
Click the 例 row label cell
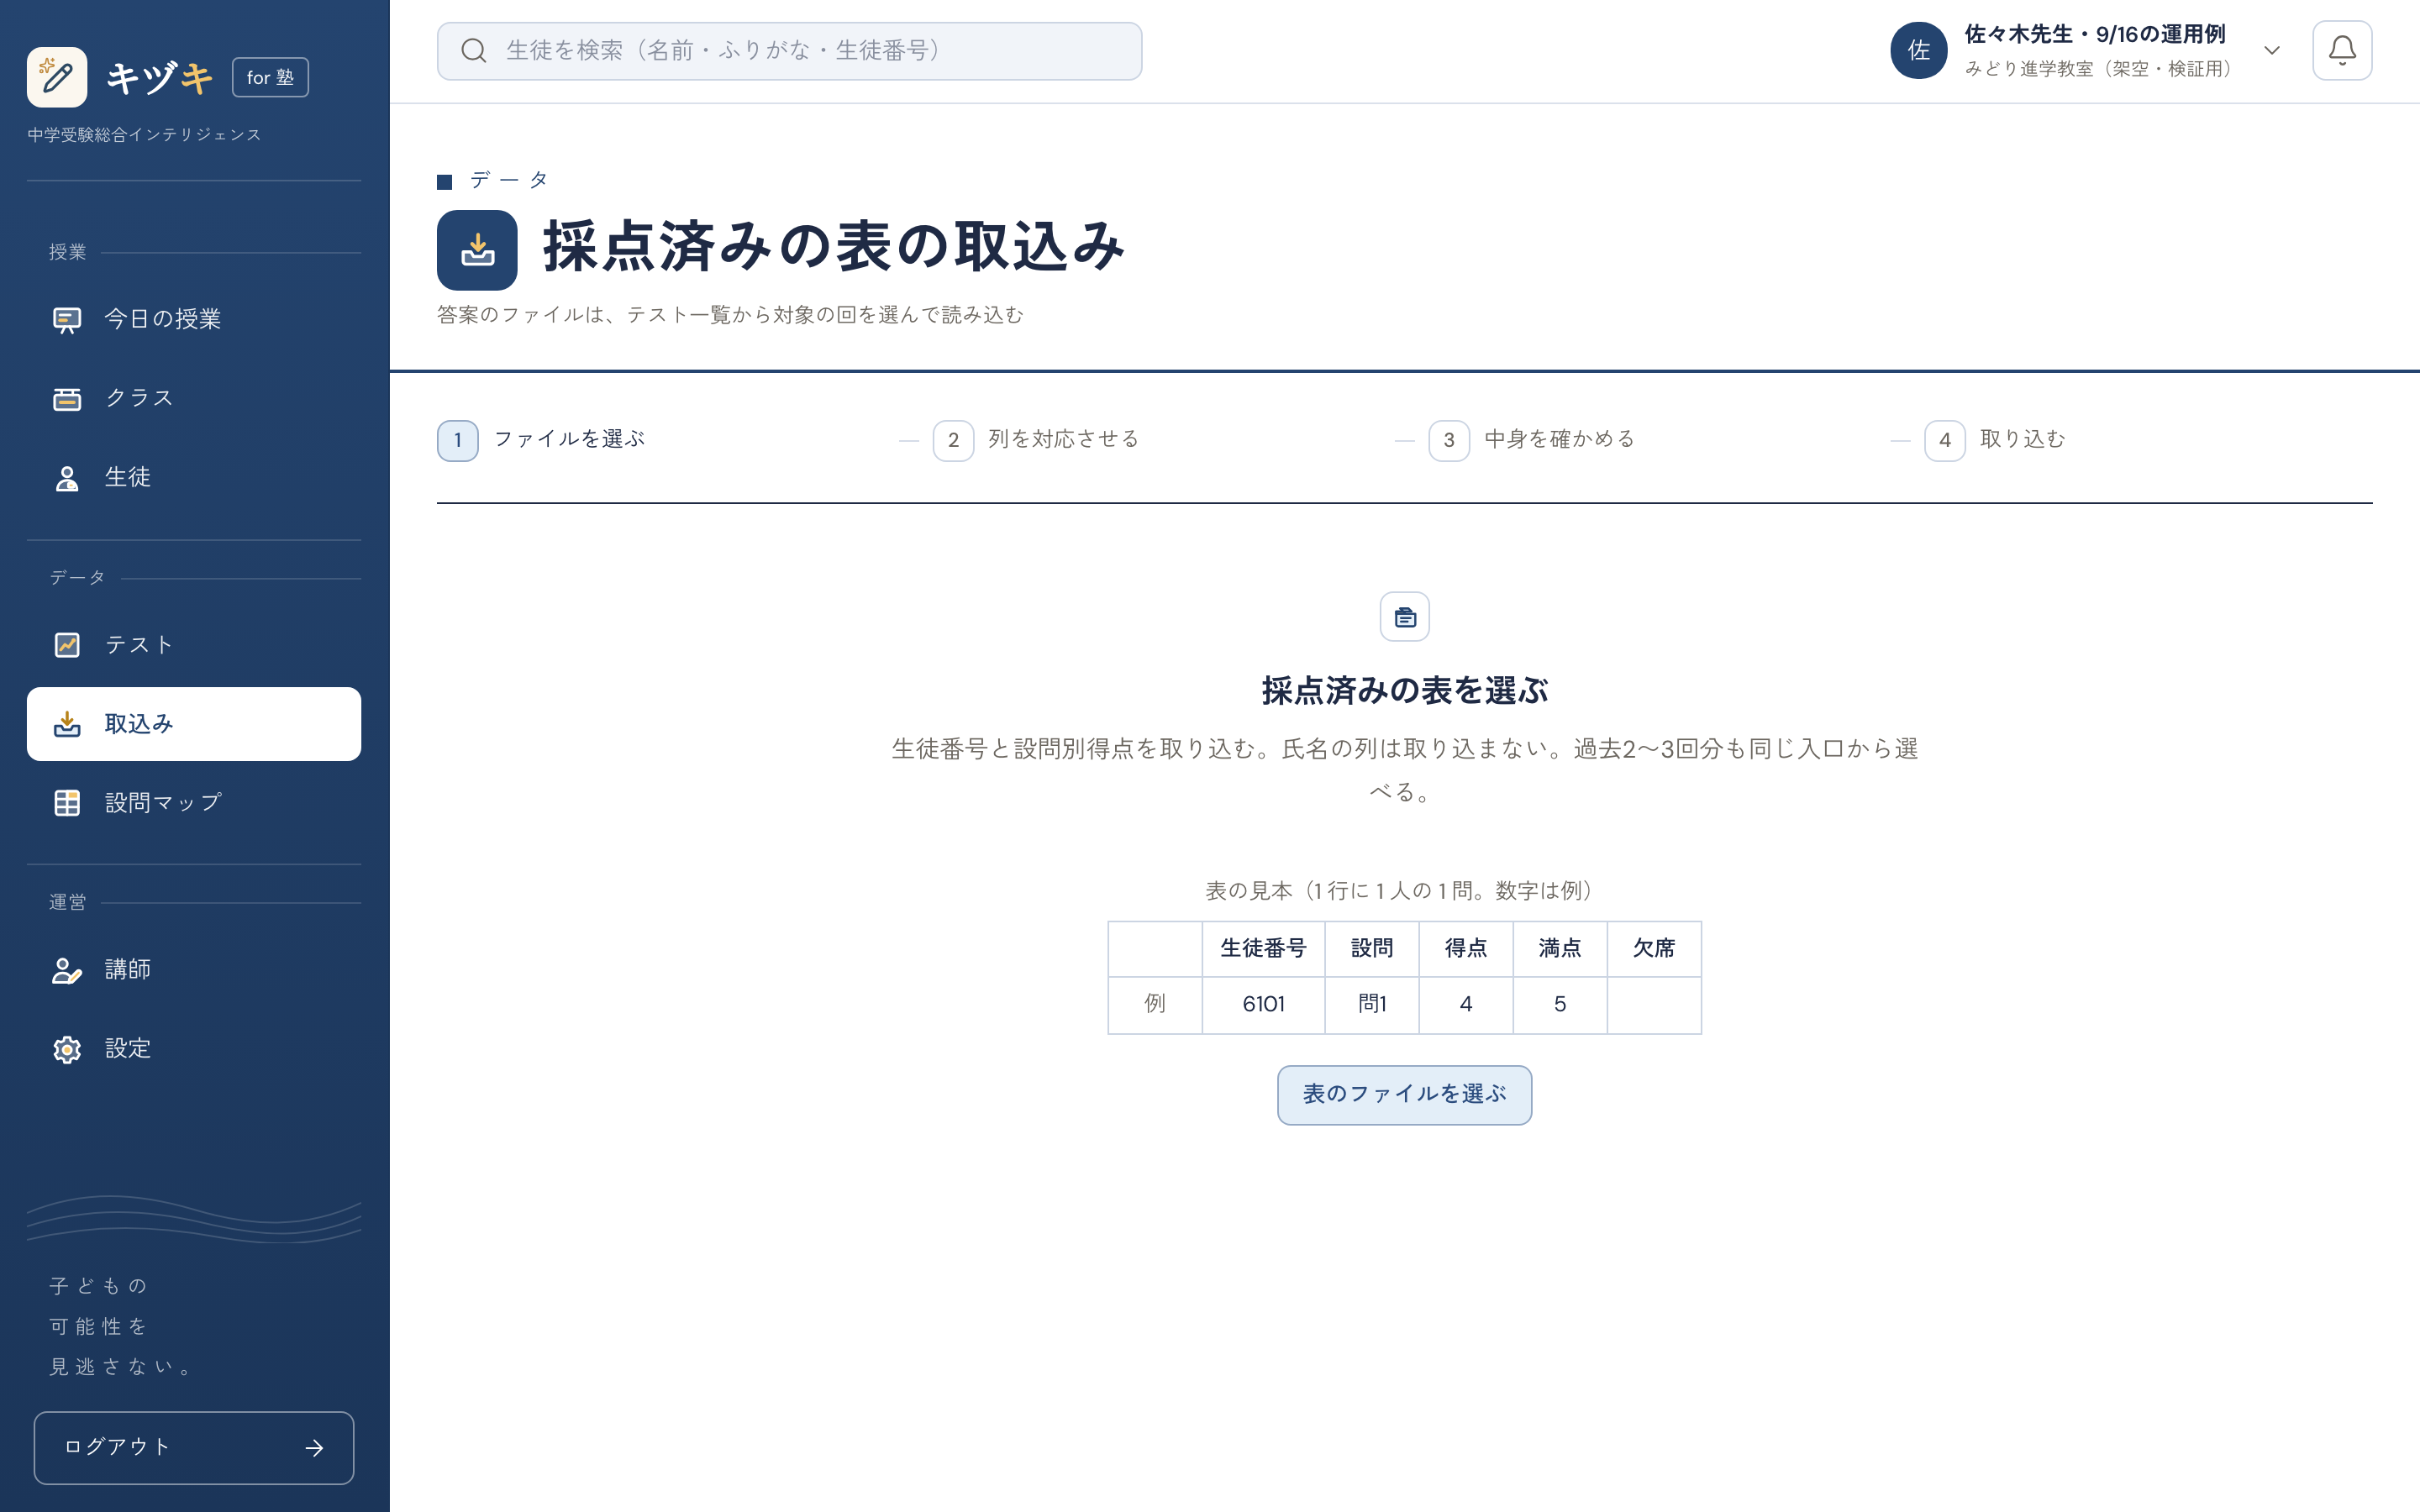pyautogui.click(x=1155, y=1004)
